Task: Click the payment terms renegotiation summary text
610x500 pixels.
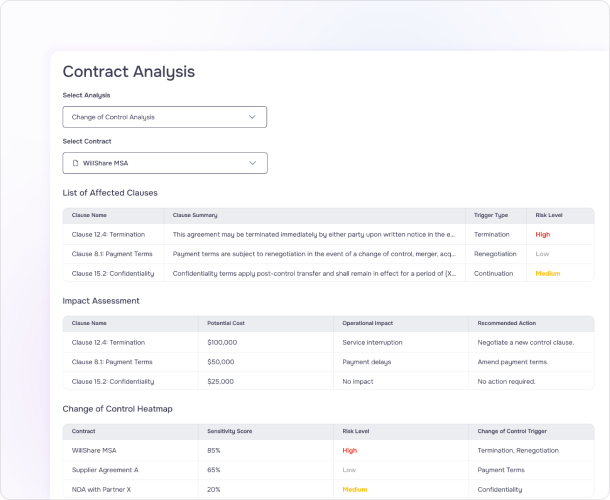Action: [x=314, y=254]
